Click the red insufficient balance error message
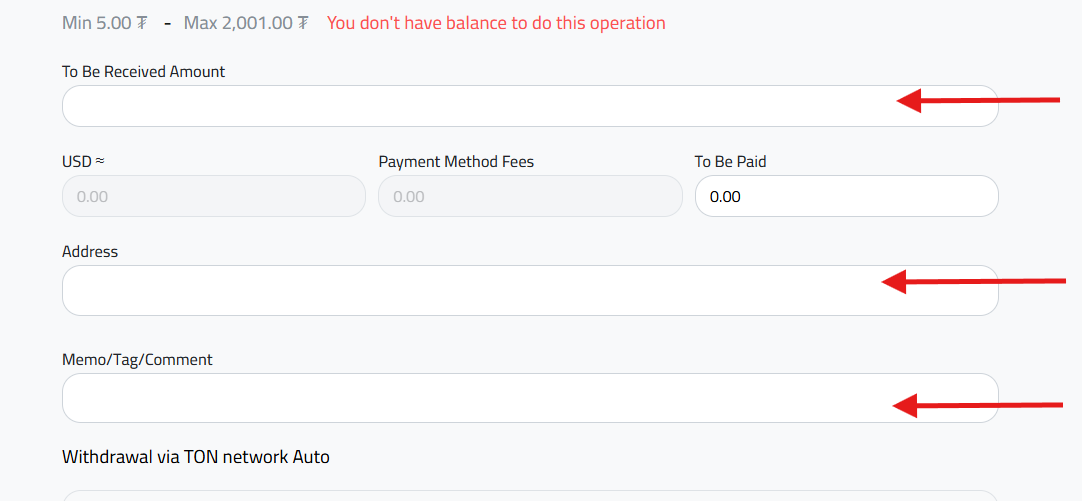This screenshot has width=1082, height=501. 495,23
